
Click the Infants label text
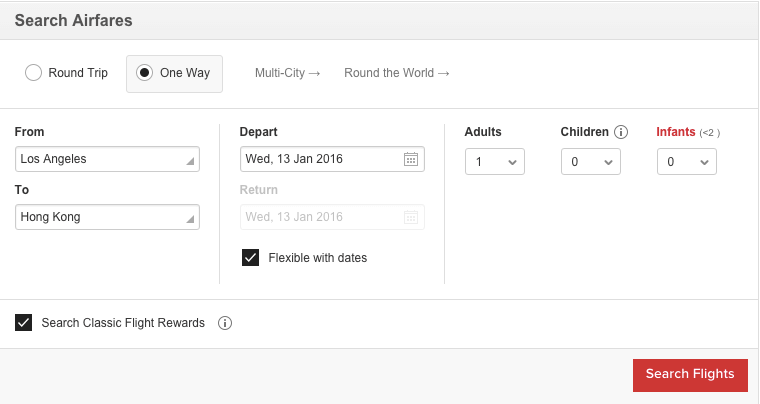click(x=676, y=132)
